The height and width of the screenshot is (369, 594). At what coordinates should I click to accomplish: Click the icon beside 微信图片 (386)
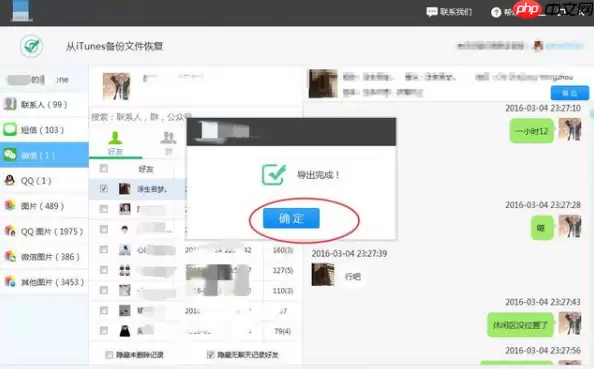pyautogui.click(x=10, y=256)
